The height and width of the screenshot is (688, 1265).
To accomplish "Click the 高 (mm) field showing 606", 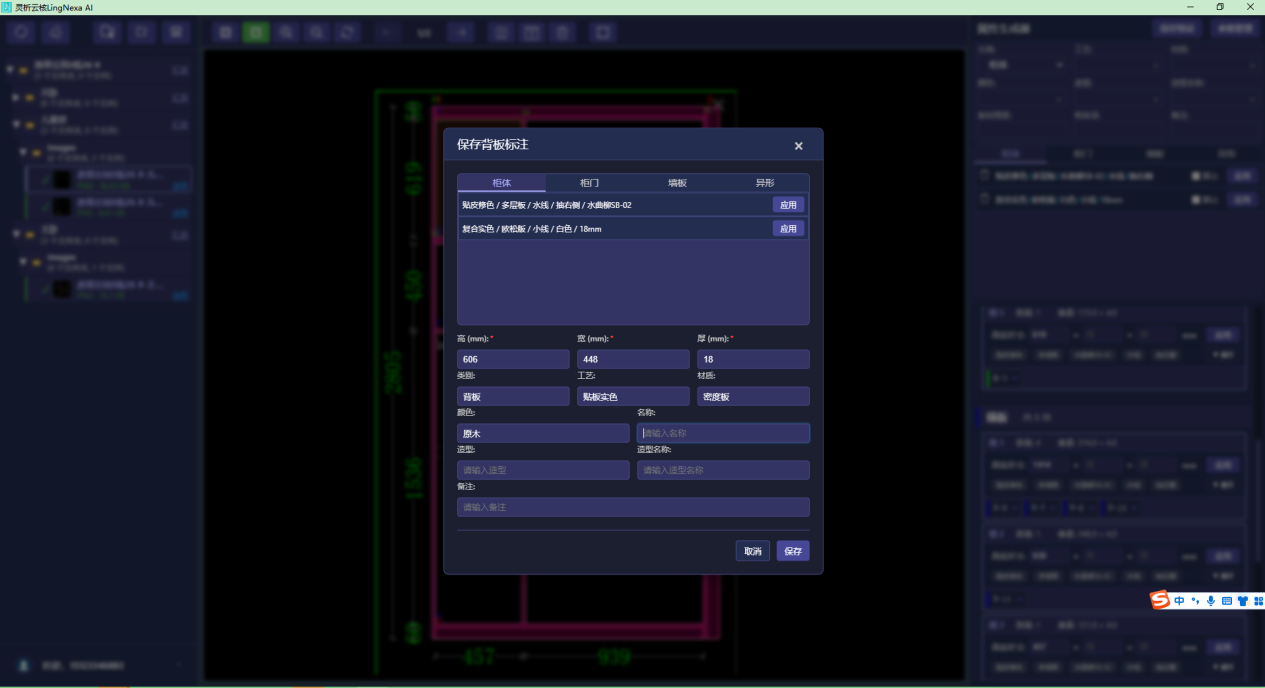I will [513, 359].
